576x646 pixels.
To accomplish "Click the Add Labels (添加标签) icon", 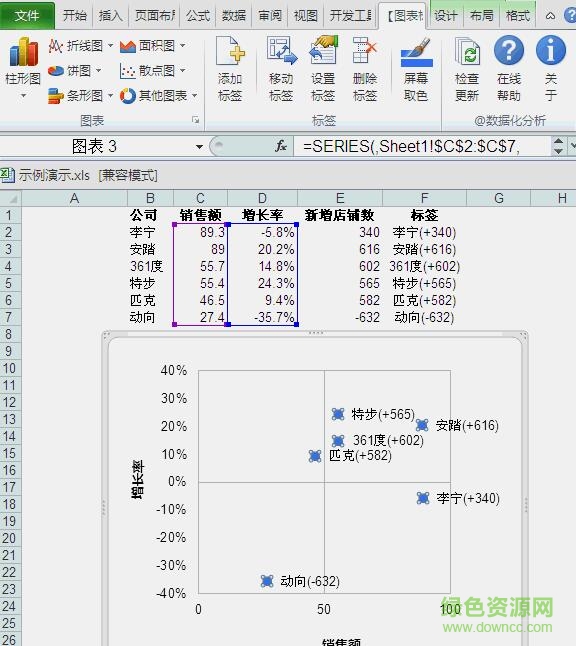I will pos(230,51).
